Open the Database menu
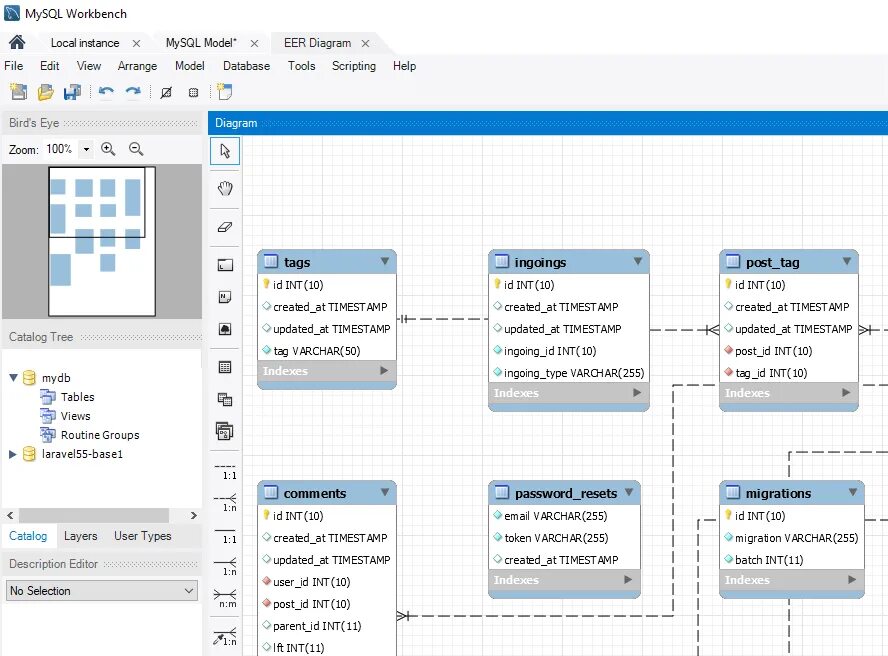 (x=246, y=66)
